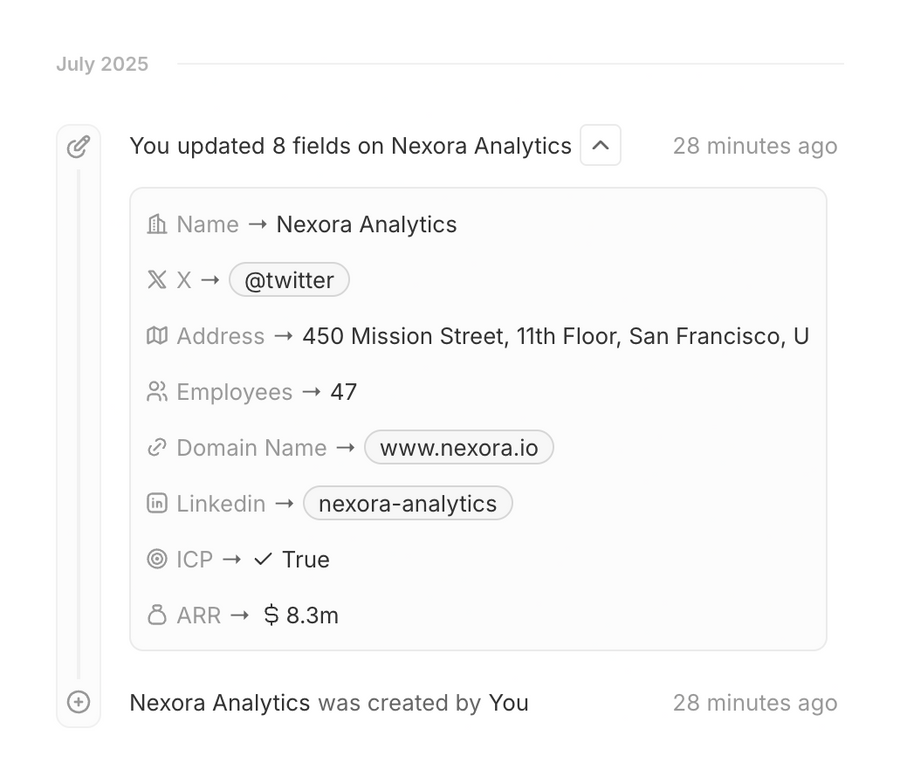Open the @twitter handle chip
The width and height of the screenshot is (900, 784).
[289, 280]
